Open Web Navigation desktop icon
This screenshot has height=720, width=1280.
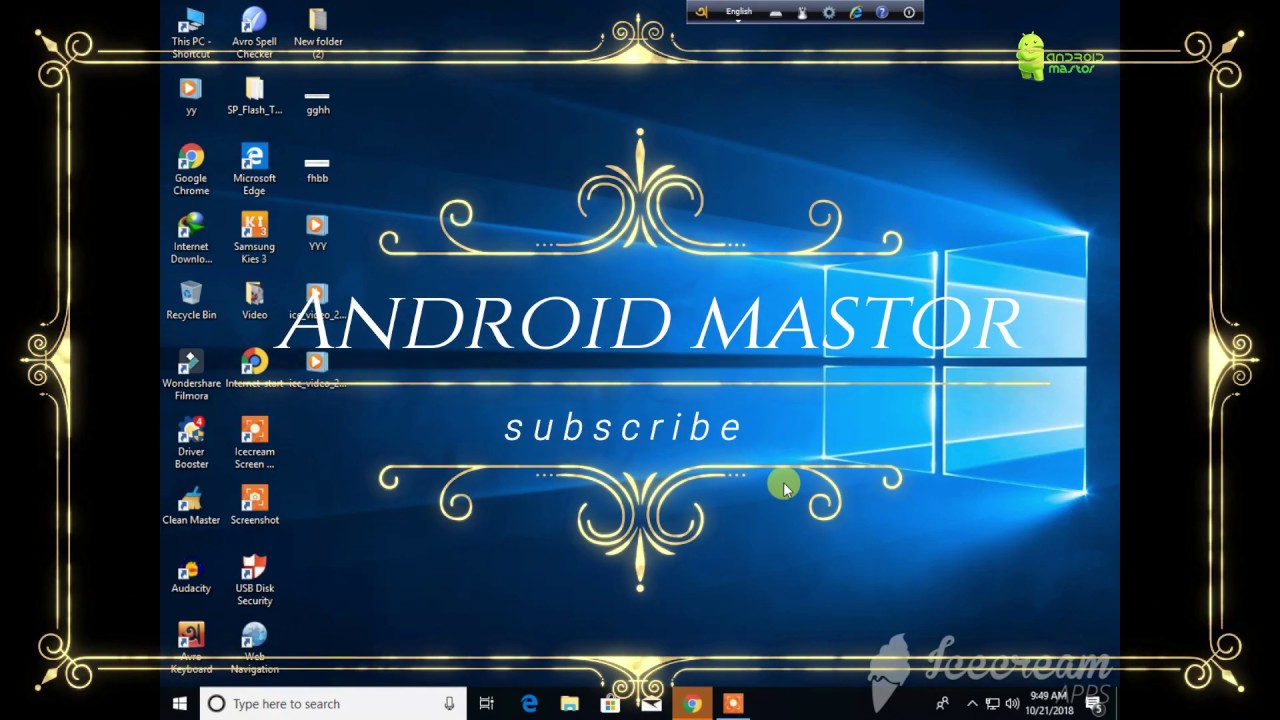coord(254,648)
